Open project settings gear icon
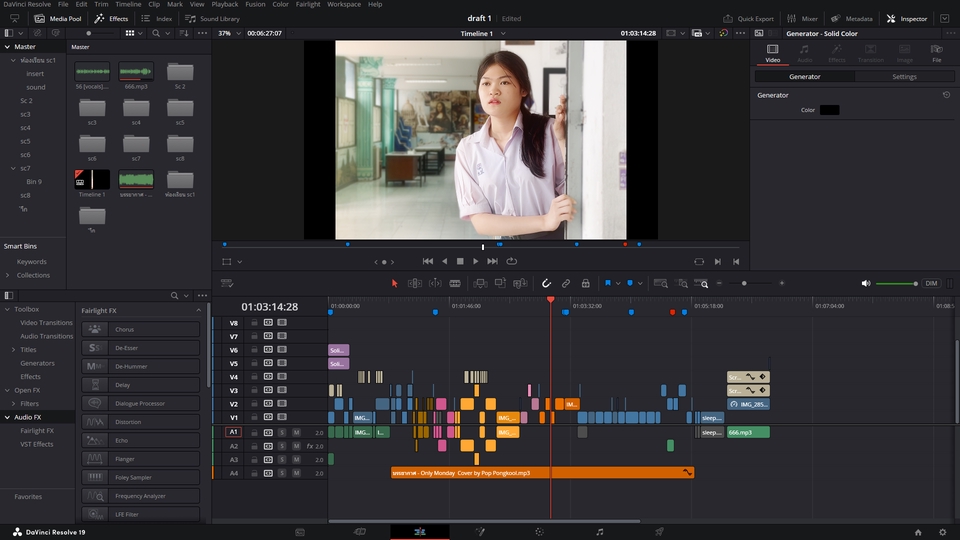Screen dimensions: 960x540 pyautogui.click(x=942, y=531)
